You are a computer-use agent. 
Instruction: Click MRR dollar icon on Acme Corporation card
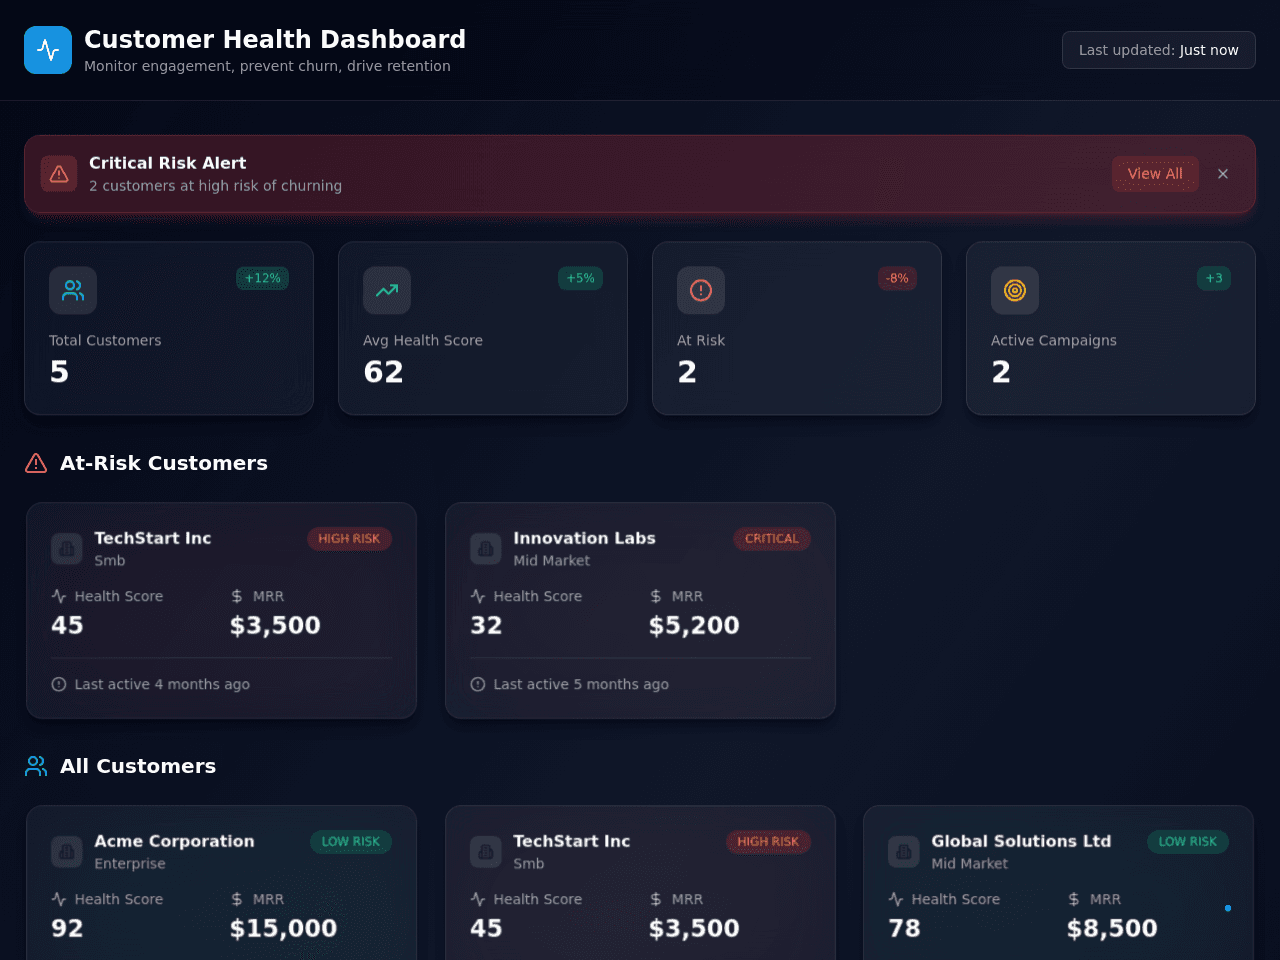pos(237,899)
